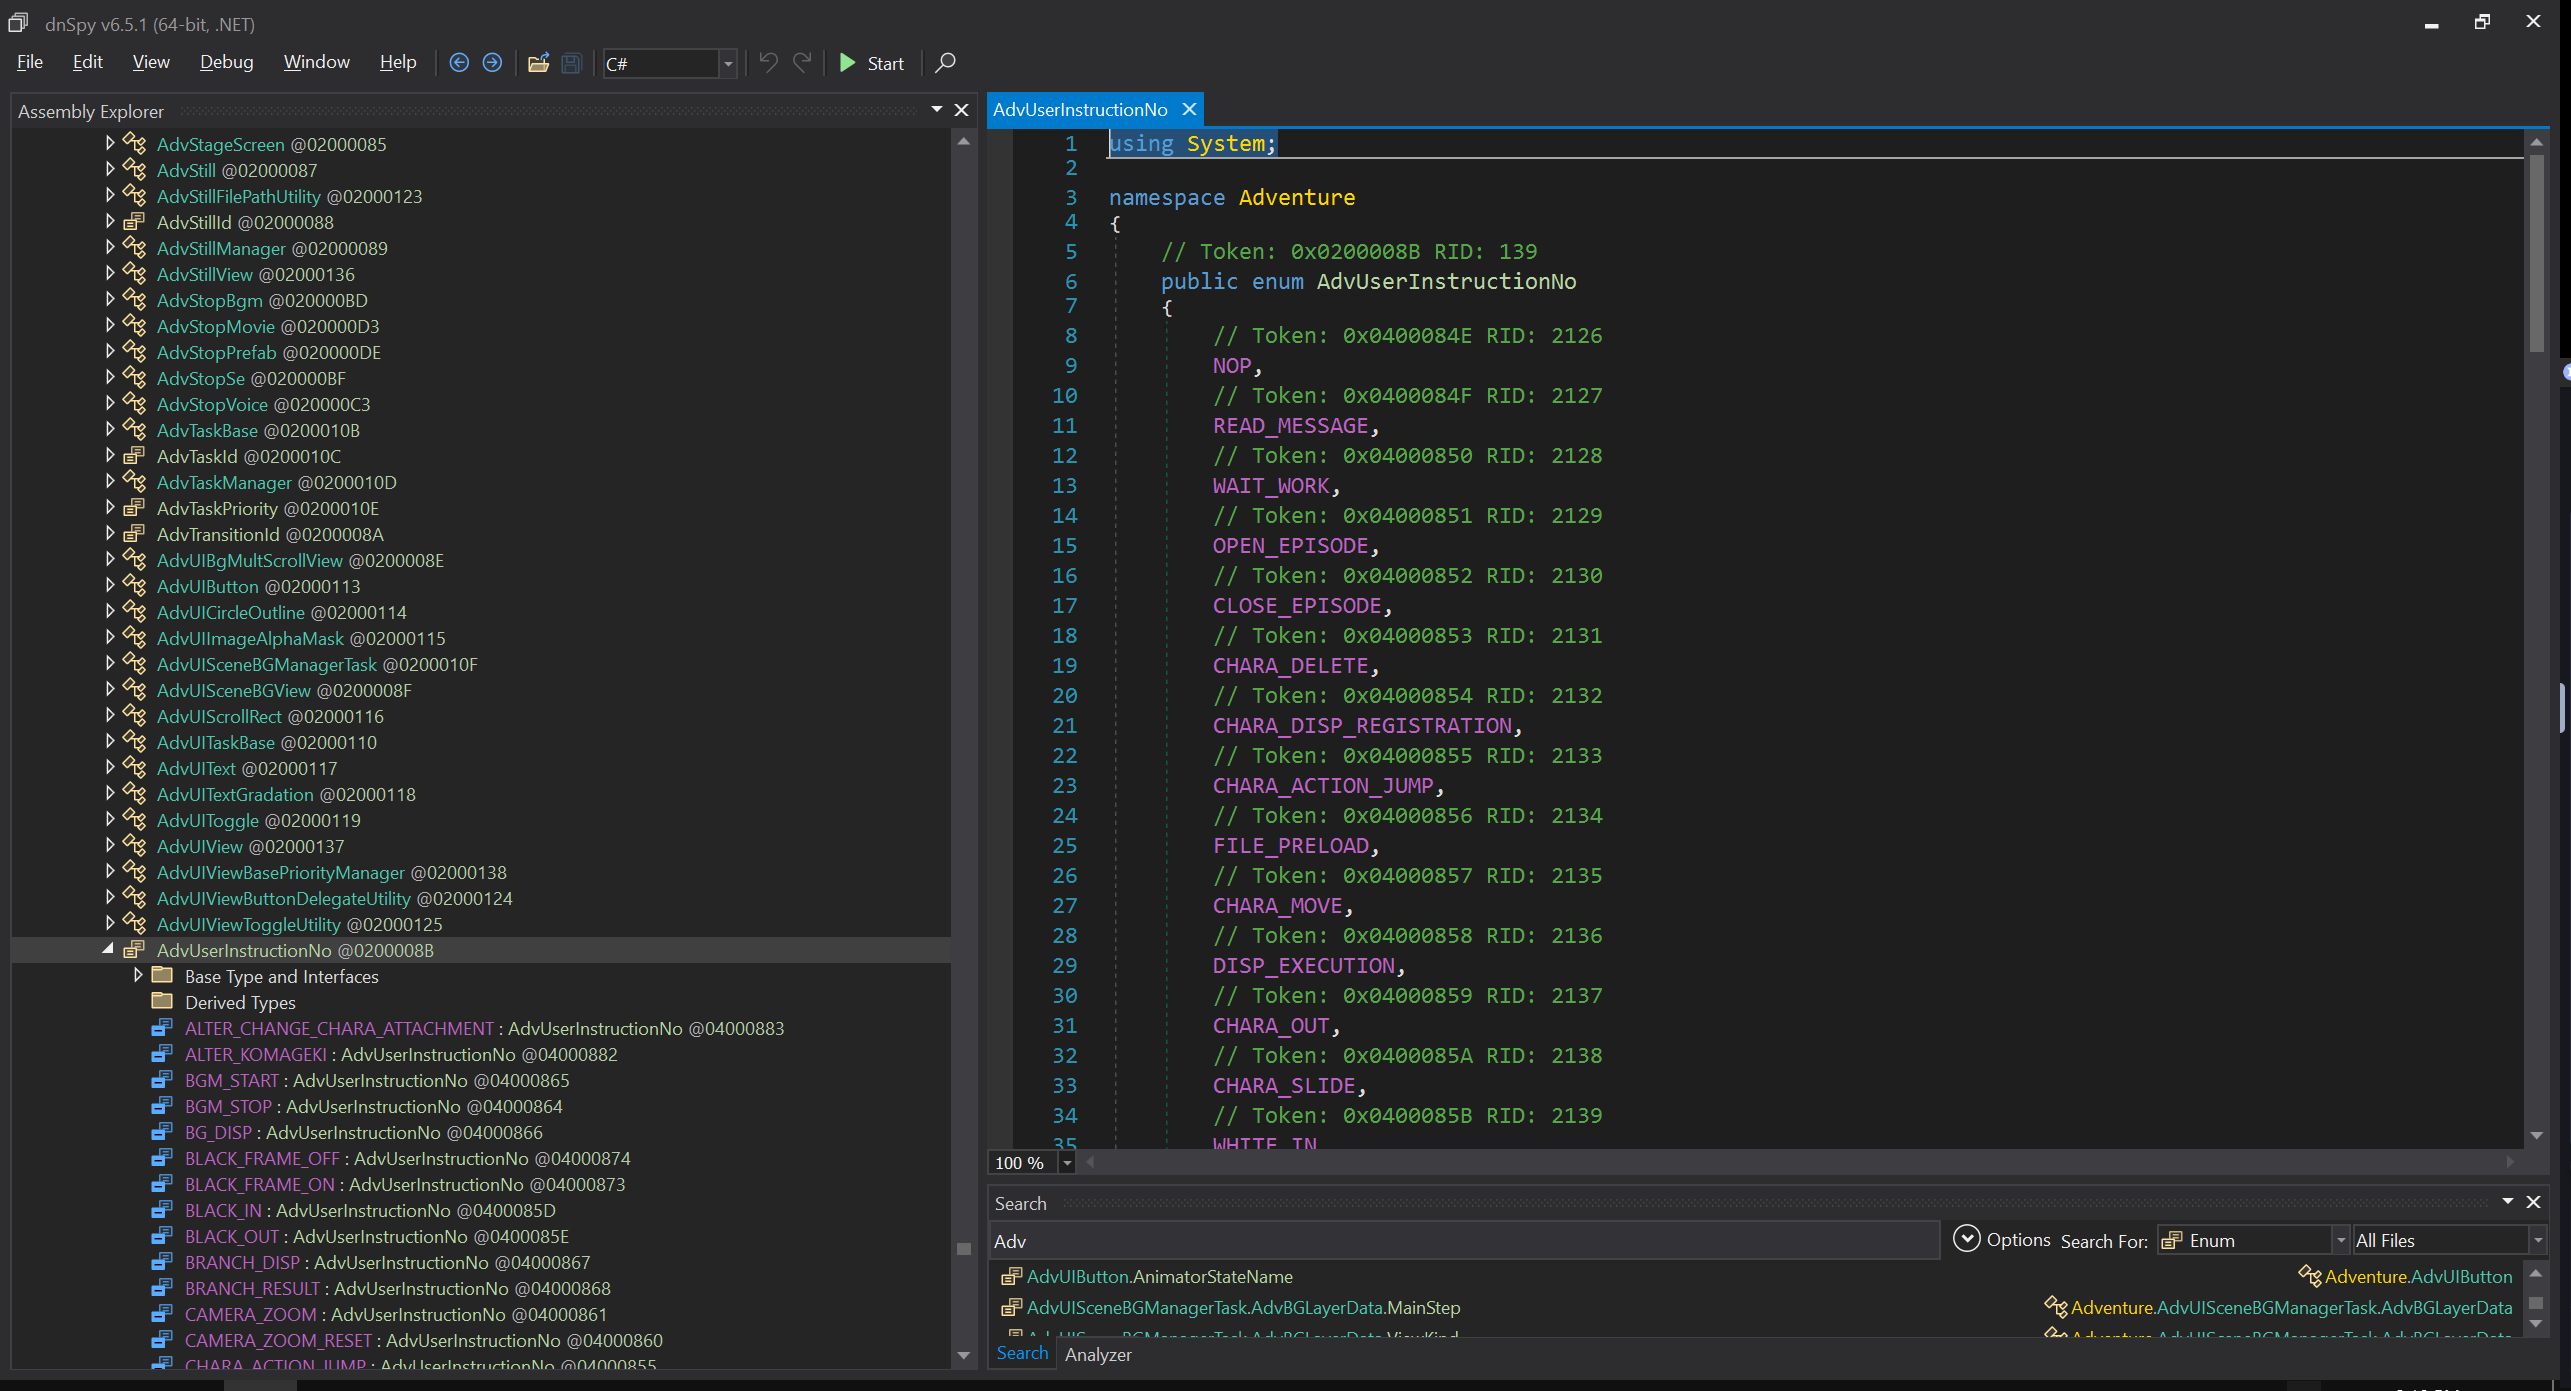Image resolution: width=2571 pixels, height=1391 pixels.
Task: Switch to the Analyzer tab
Action: click(1097, 1354)
